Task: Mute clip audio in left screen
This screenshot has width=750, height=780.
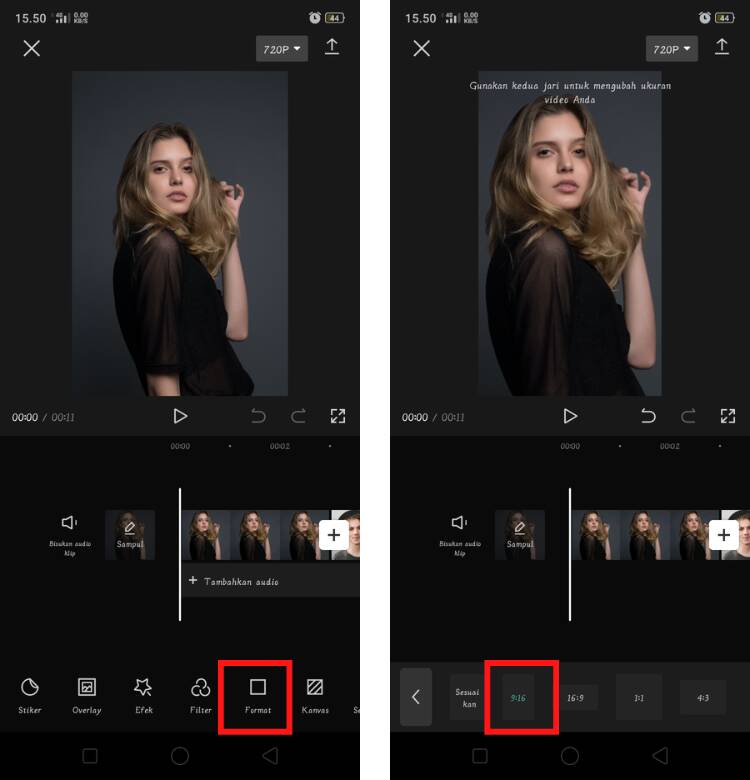Action: pos(70,535)
